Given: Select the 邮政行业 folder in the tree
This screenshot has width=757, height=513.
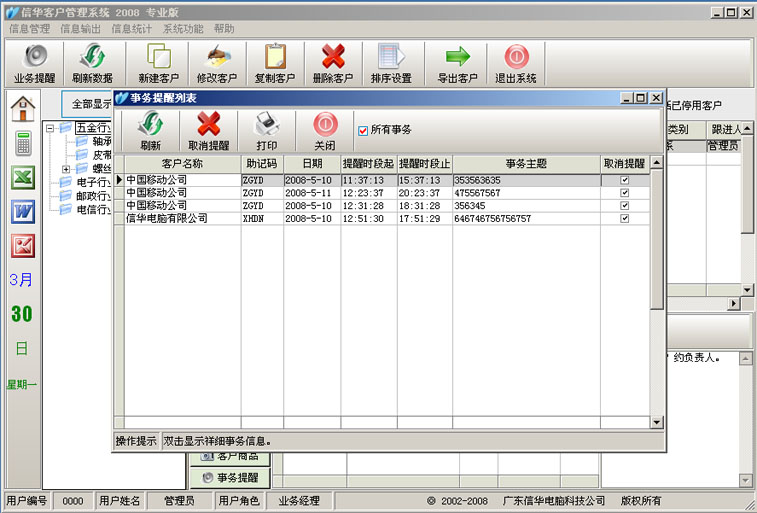Looking at the screenshot, I should point(86,196).
